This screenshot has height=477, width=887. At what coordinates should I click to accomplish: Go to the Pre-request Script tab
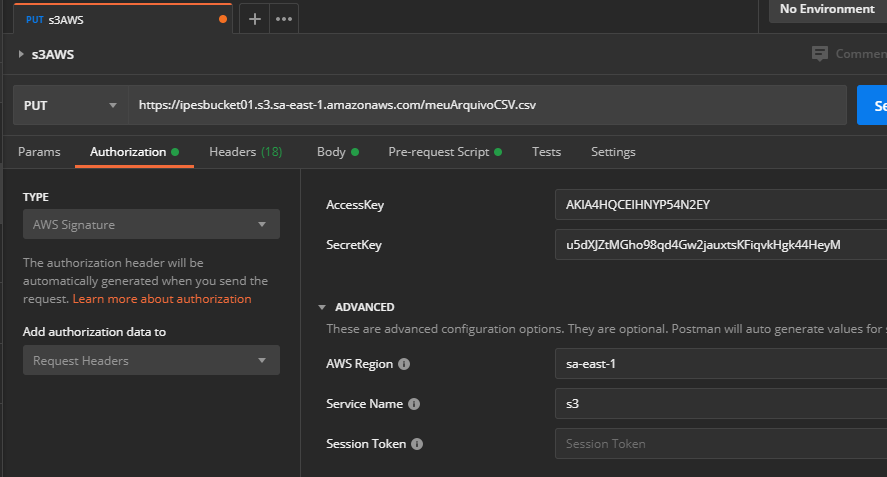(x=438, y=152)
